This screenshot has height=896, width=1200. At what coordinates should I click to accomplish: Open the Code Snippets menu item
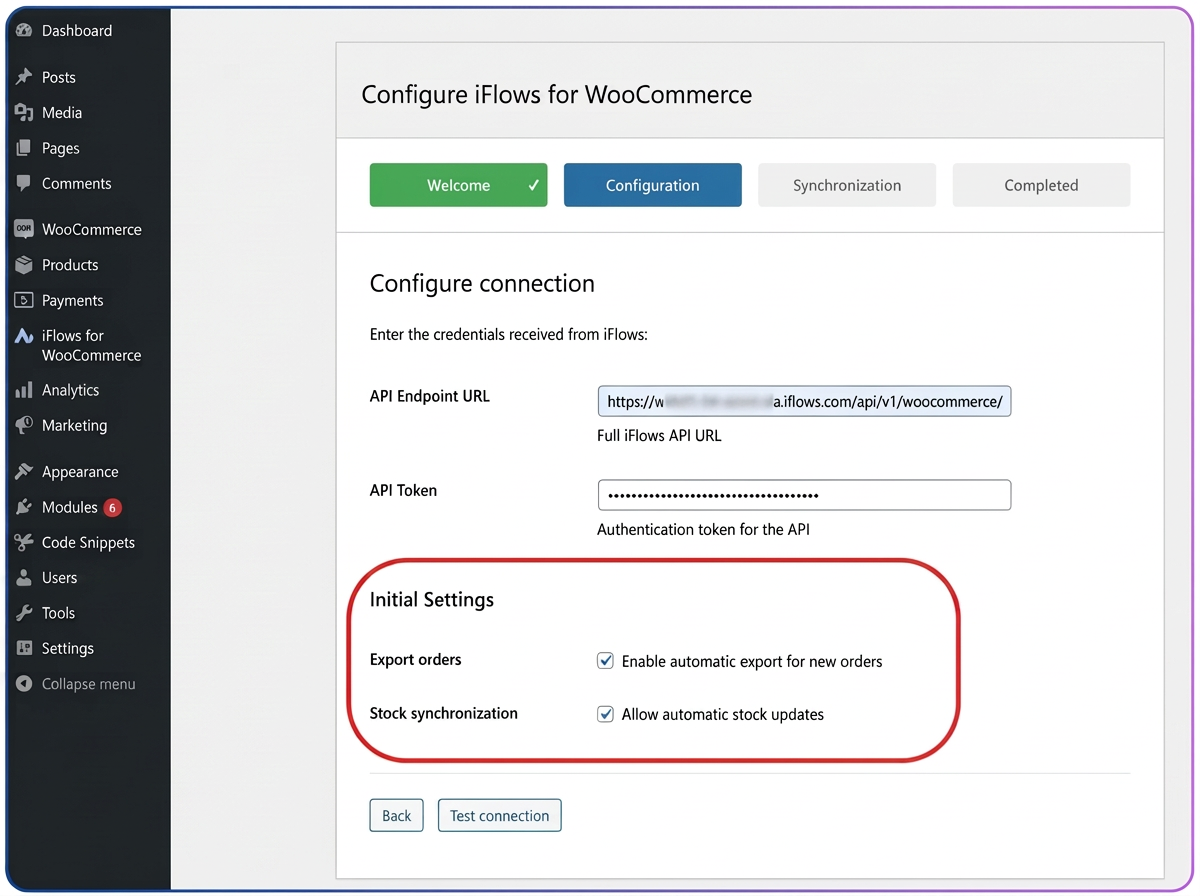(88, 542)
